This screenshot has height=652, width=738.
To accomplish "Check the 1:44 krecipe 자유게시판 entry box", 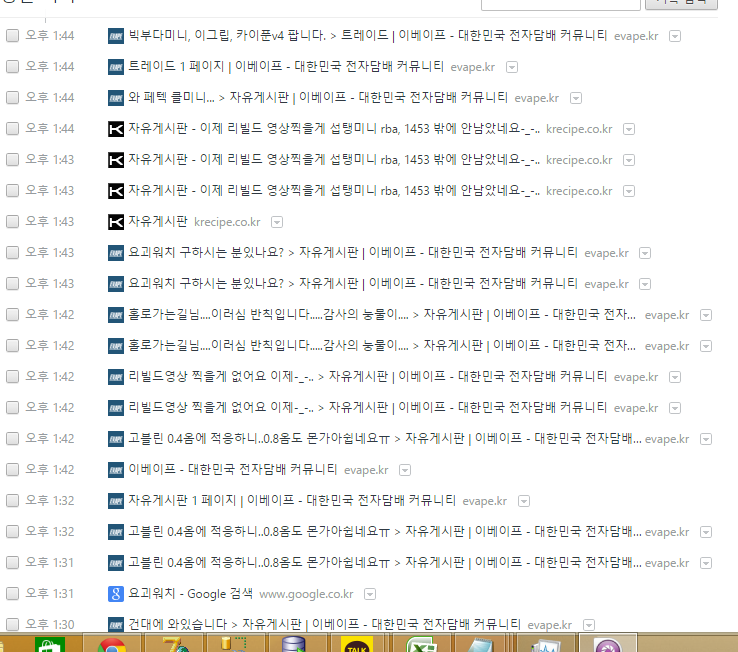I will coord(12,129).
